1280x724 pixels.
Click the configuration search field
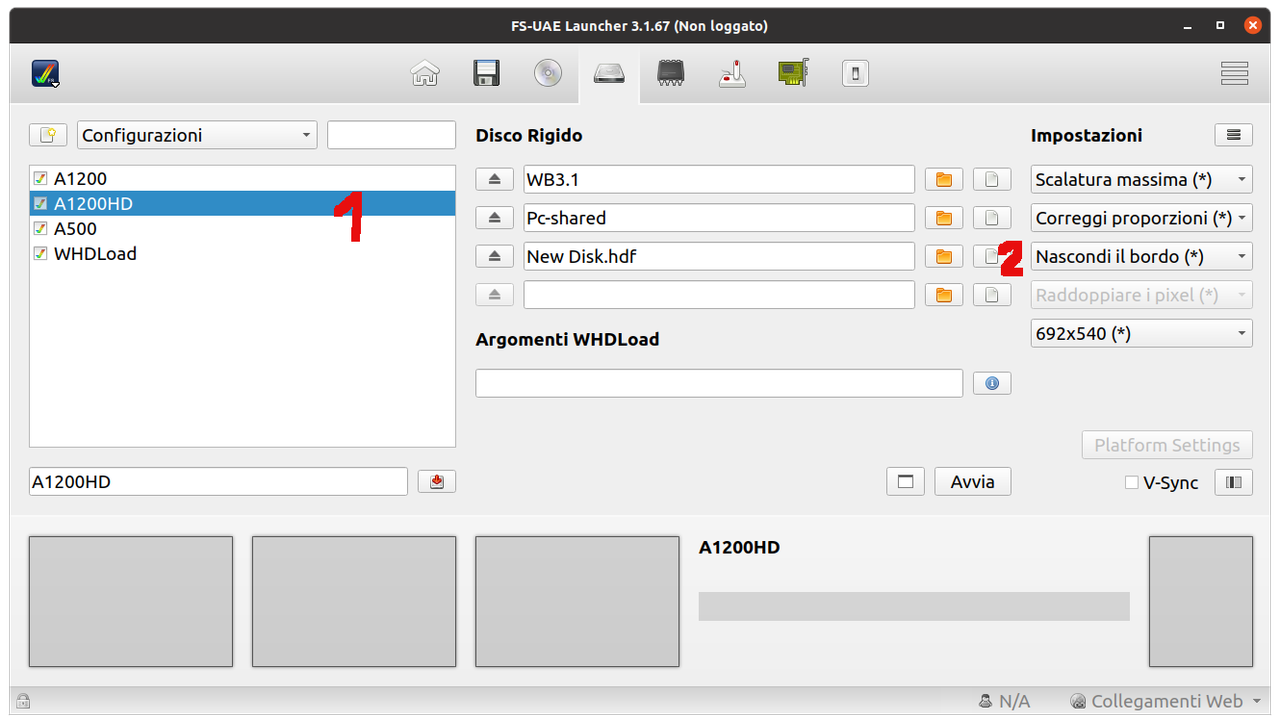pos(391,135)
